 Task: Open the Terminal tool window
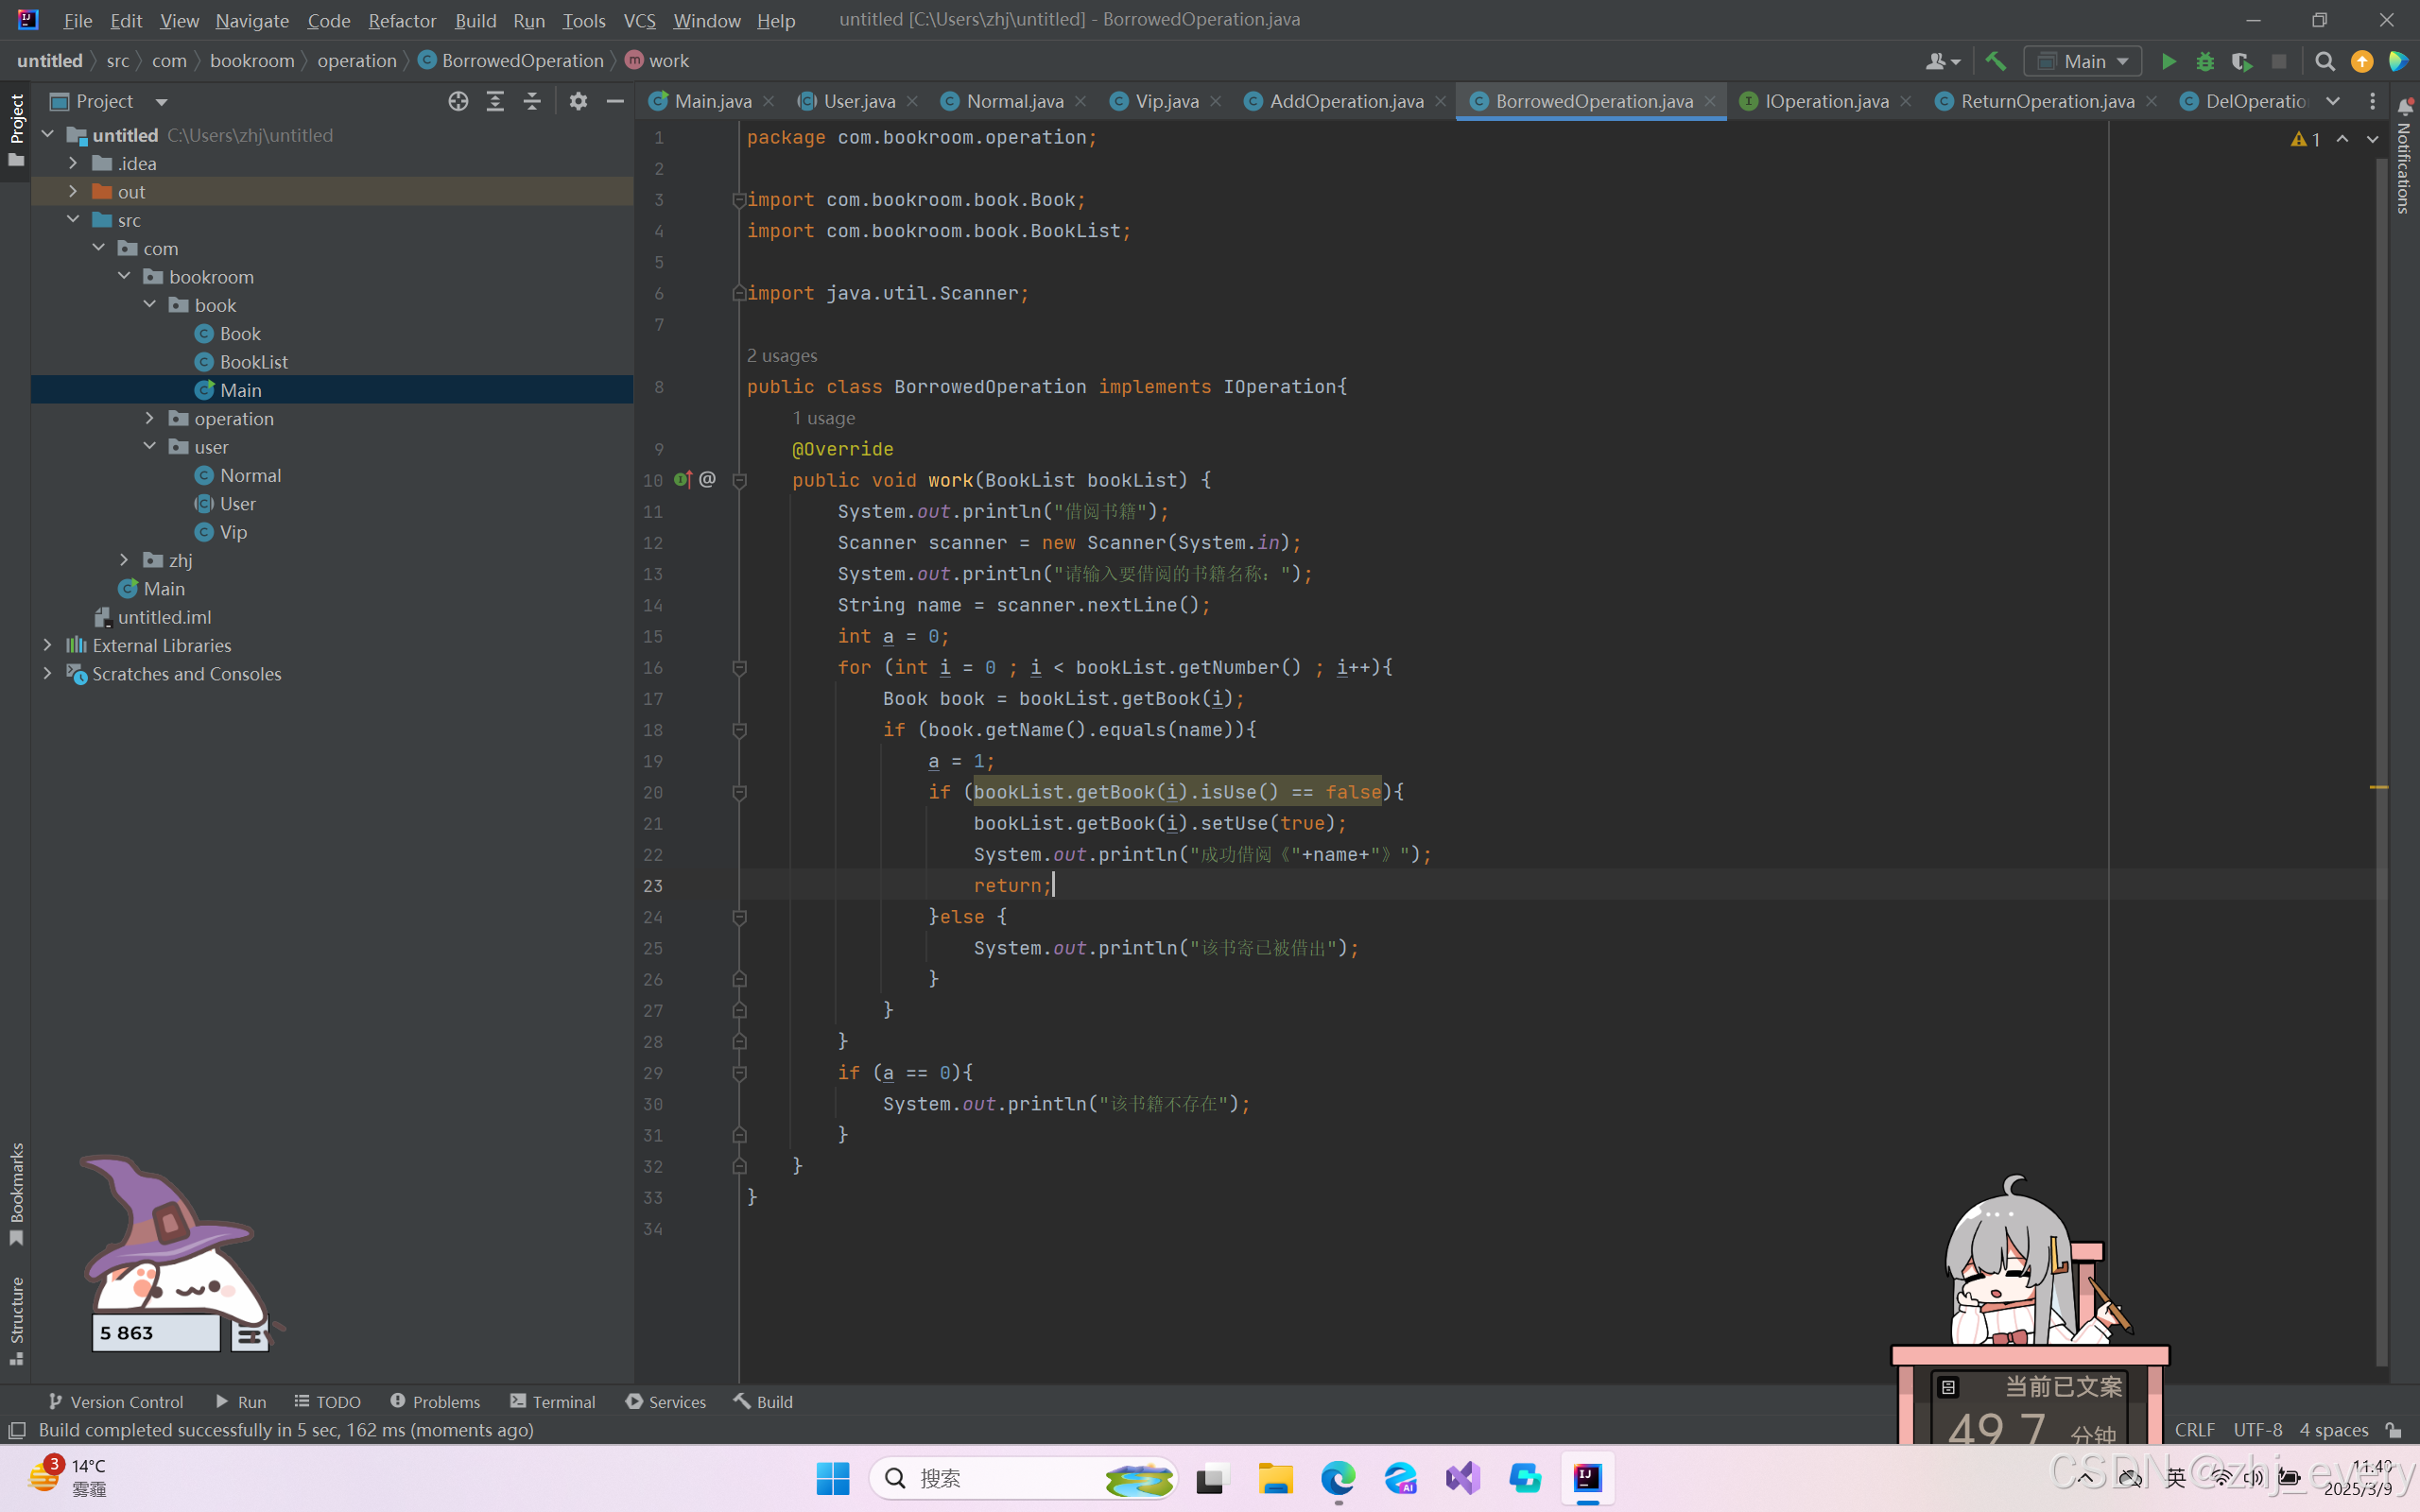(552, 1401)
